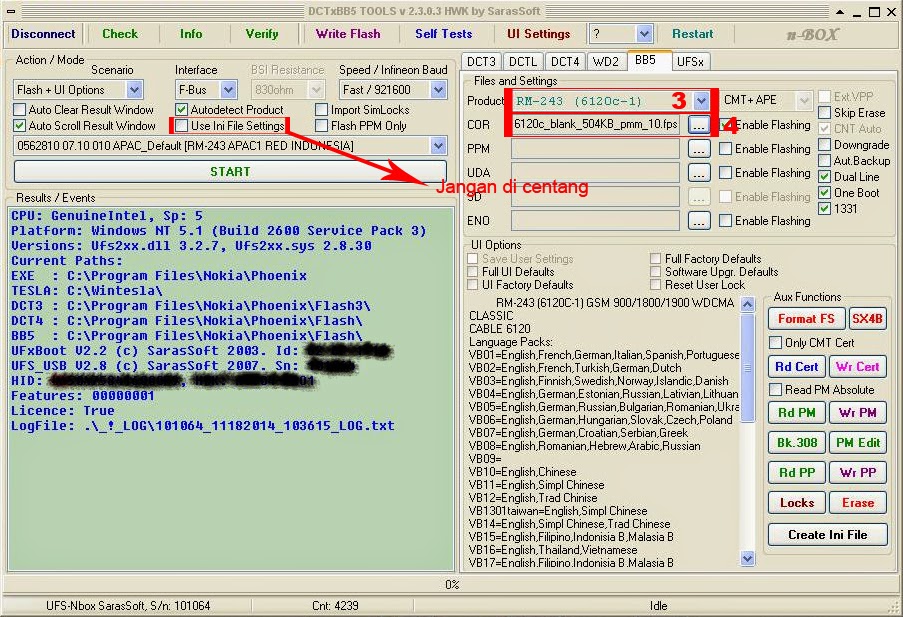903x617 pixels.
Task: Browse for the UDA file
Action: pyautogui.click(x=698, y=173)
